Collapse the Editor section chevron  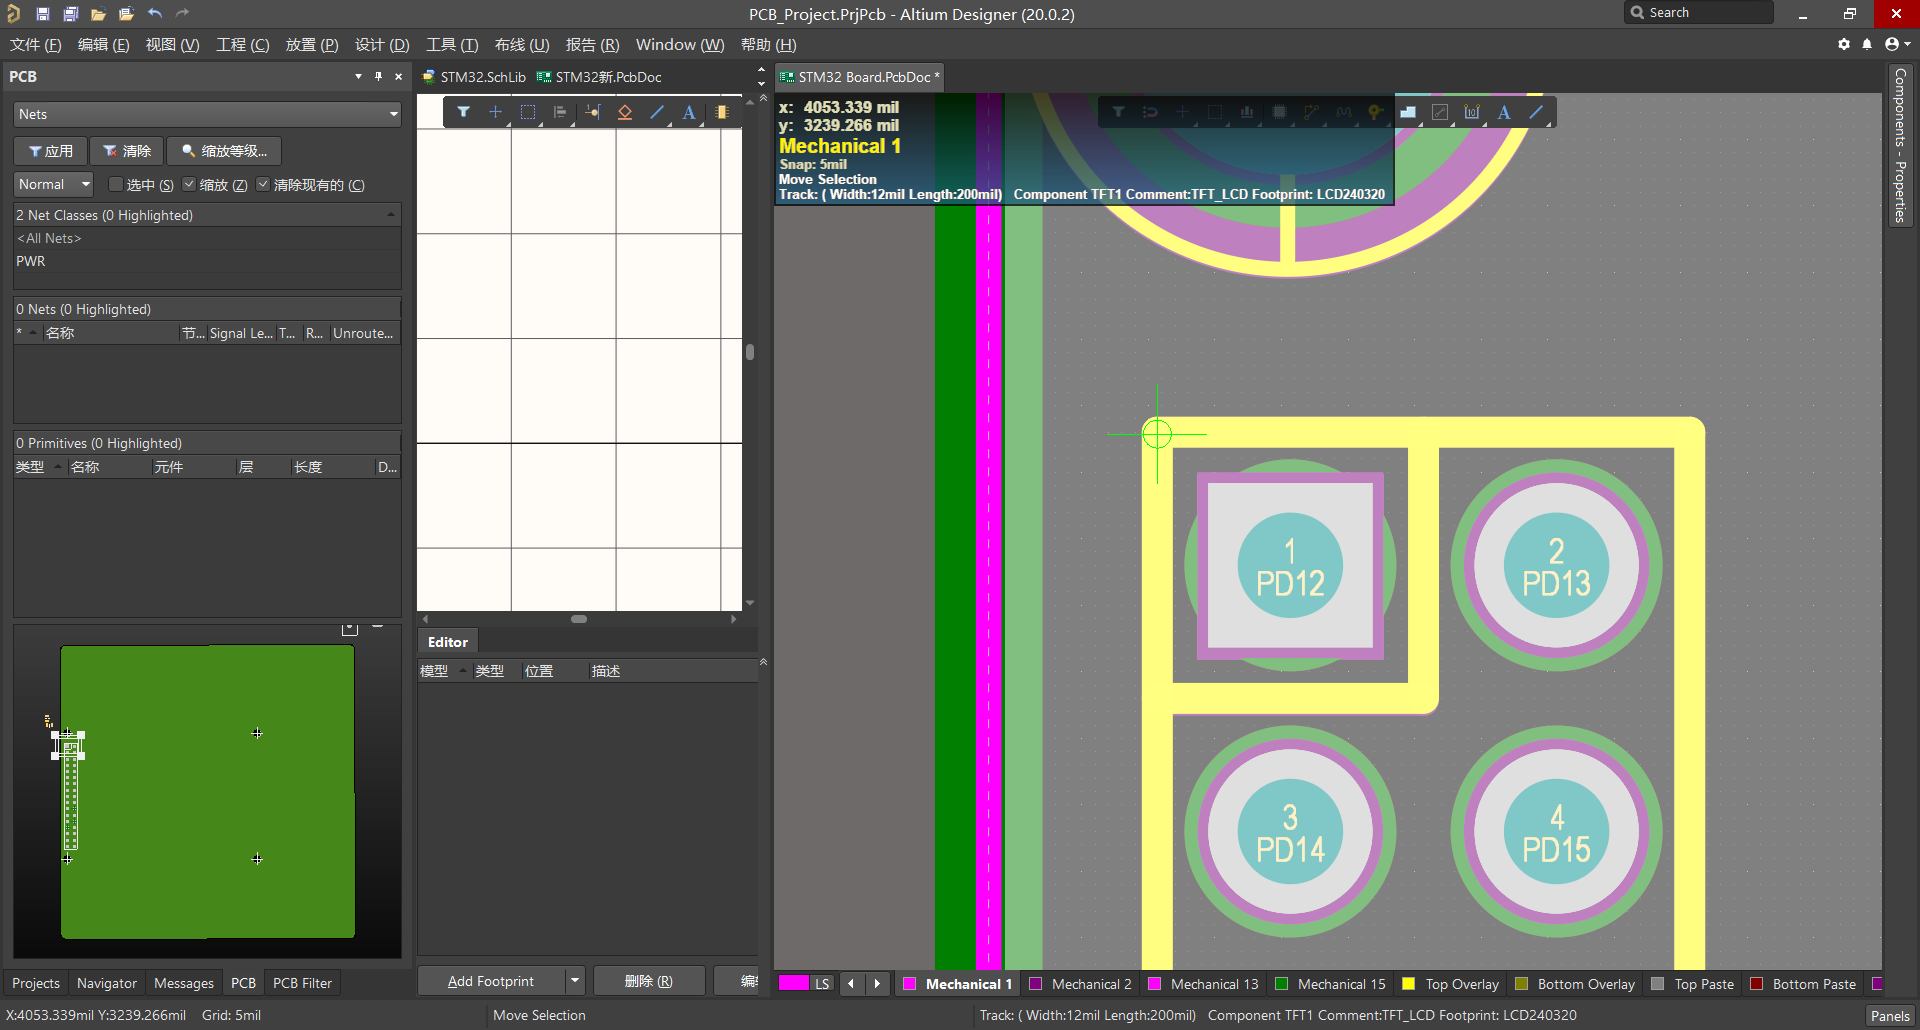click(763, 662)
